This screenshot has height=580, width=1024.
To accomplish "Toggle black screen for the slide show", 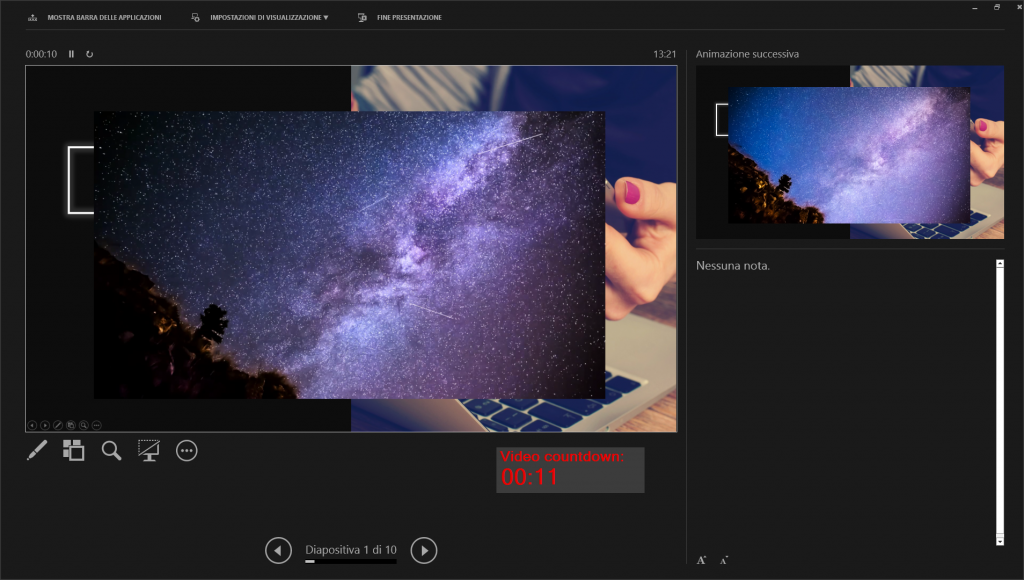I will point(149,451).
